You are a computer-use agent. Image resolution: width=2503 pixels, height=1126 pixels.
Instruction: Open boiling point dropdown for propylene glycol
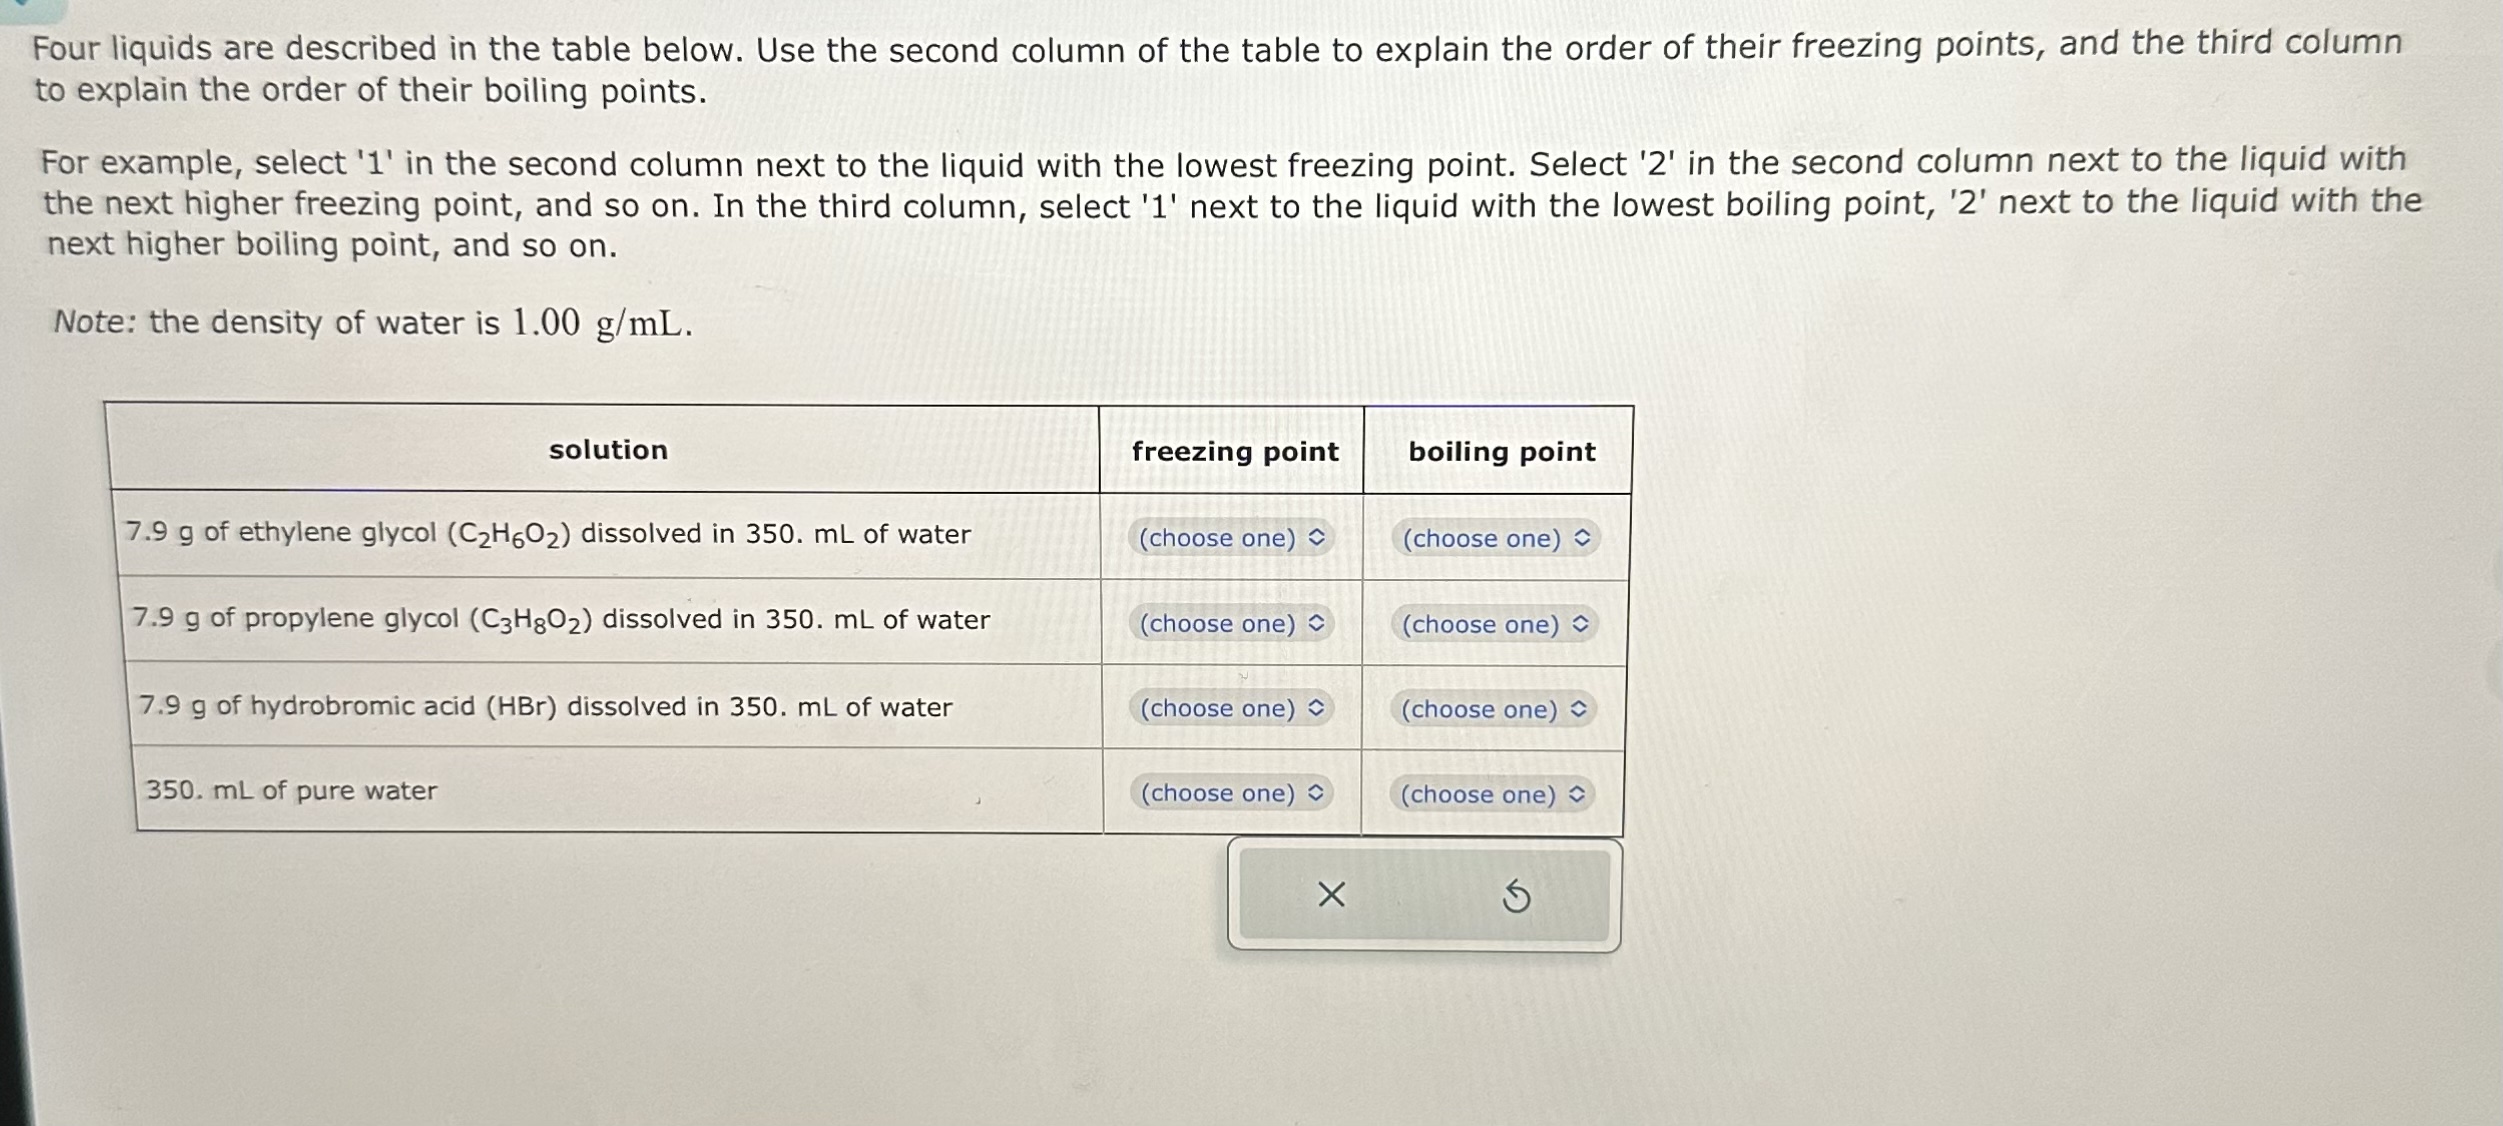[1497, 623]
